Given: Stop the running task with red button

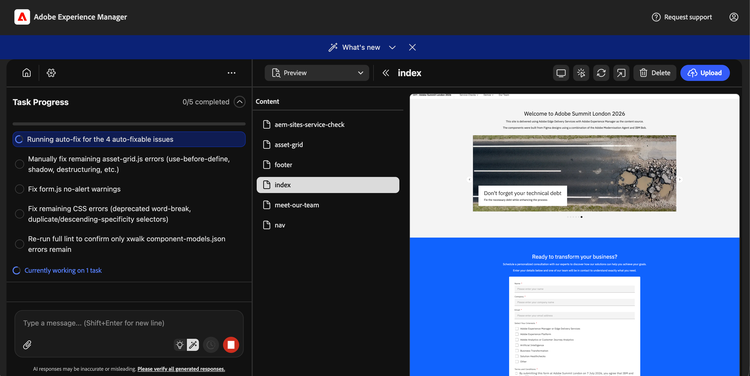Looking at the screenshot, I should point(231,344).
